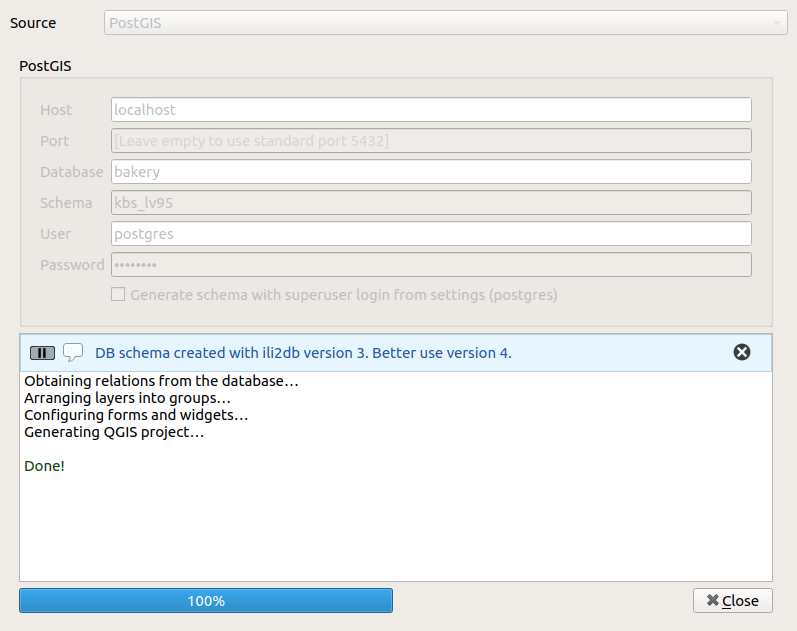Viewport: 797px width, 631px height.
Task: Click the PostGIS group heading label
Action: (x=45, y=66)
